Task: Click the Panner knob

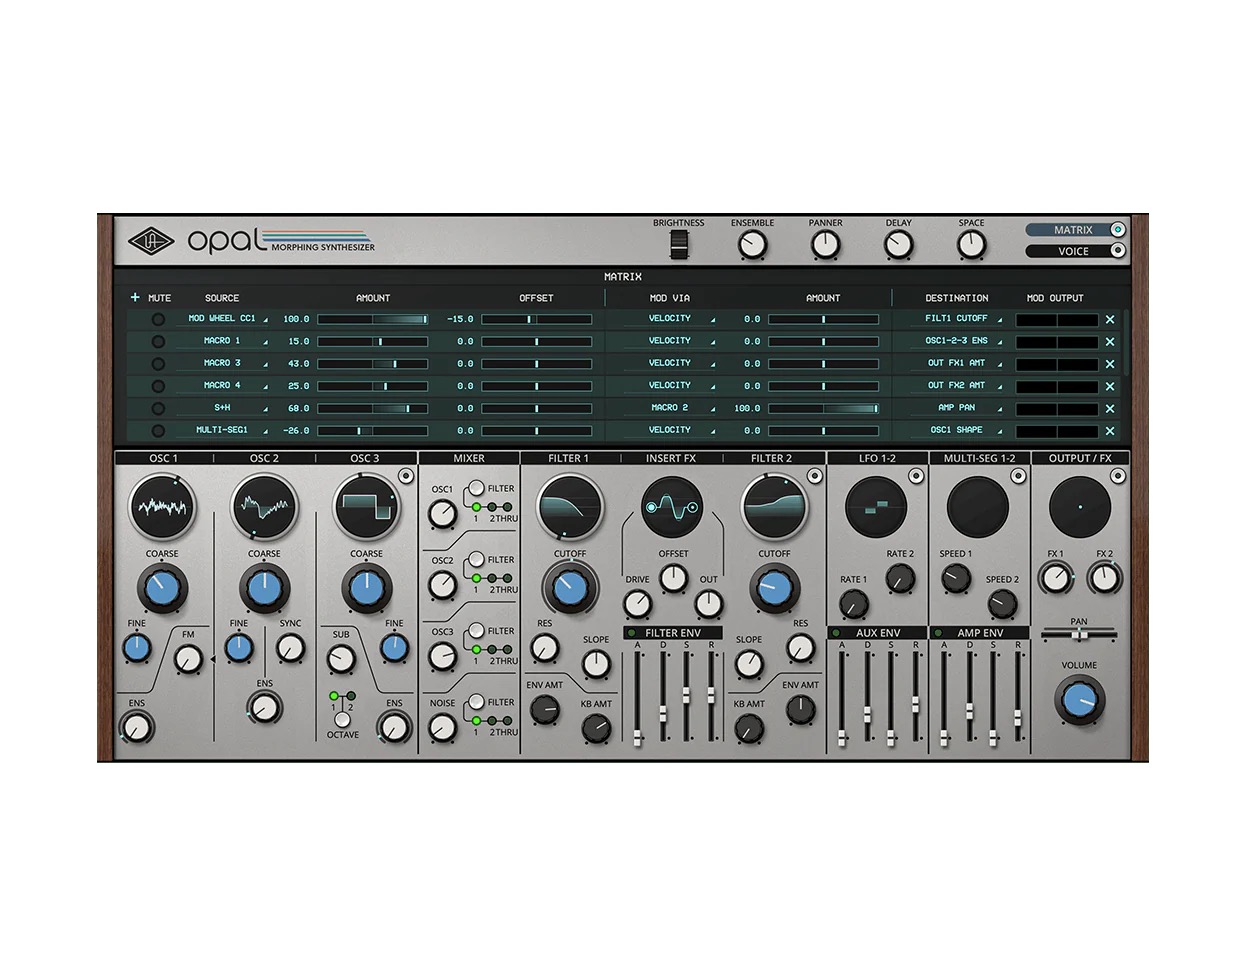Action: pyautogui.click(x=825, y=245)
